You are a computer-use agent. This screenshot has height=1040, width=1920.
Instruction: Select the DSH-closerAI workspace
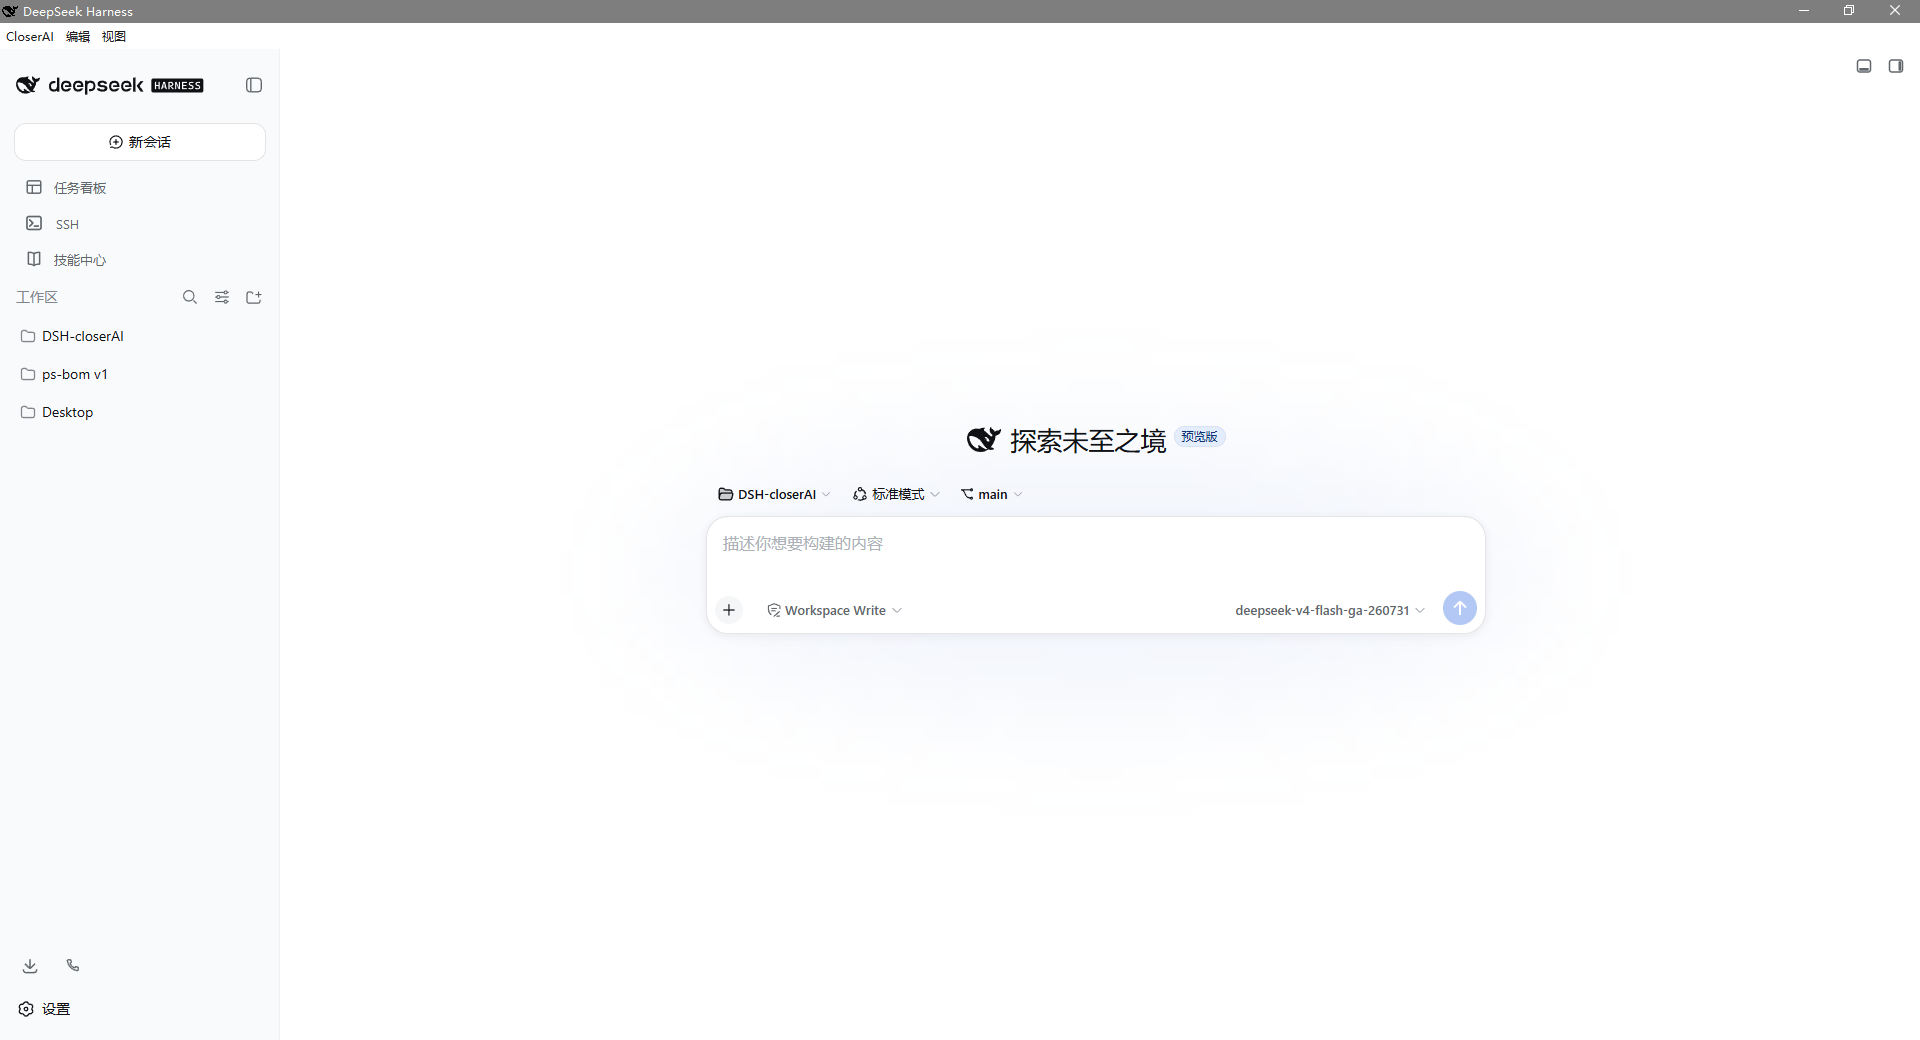point(140,336)
